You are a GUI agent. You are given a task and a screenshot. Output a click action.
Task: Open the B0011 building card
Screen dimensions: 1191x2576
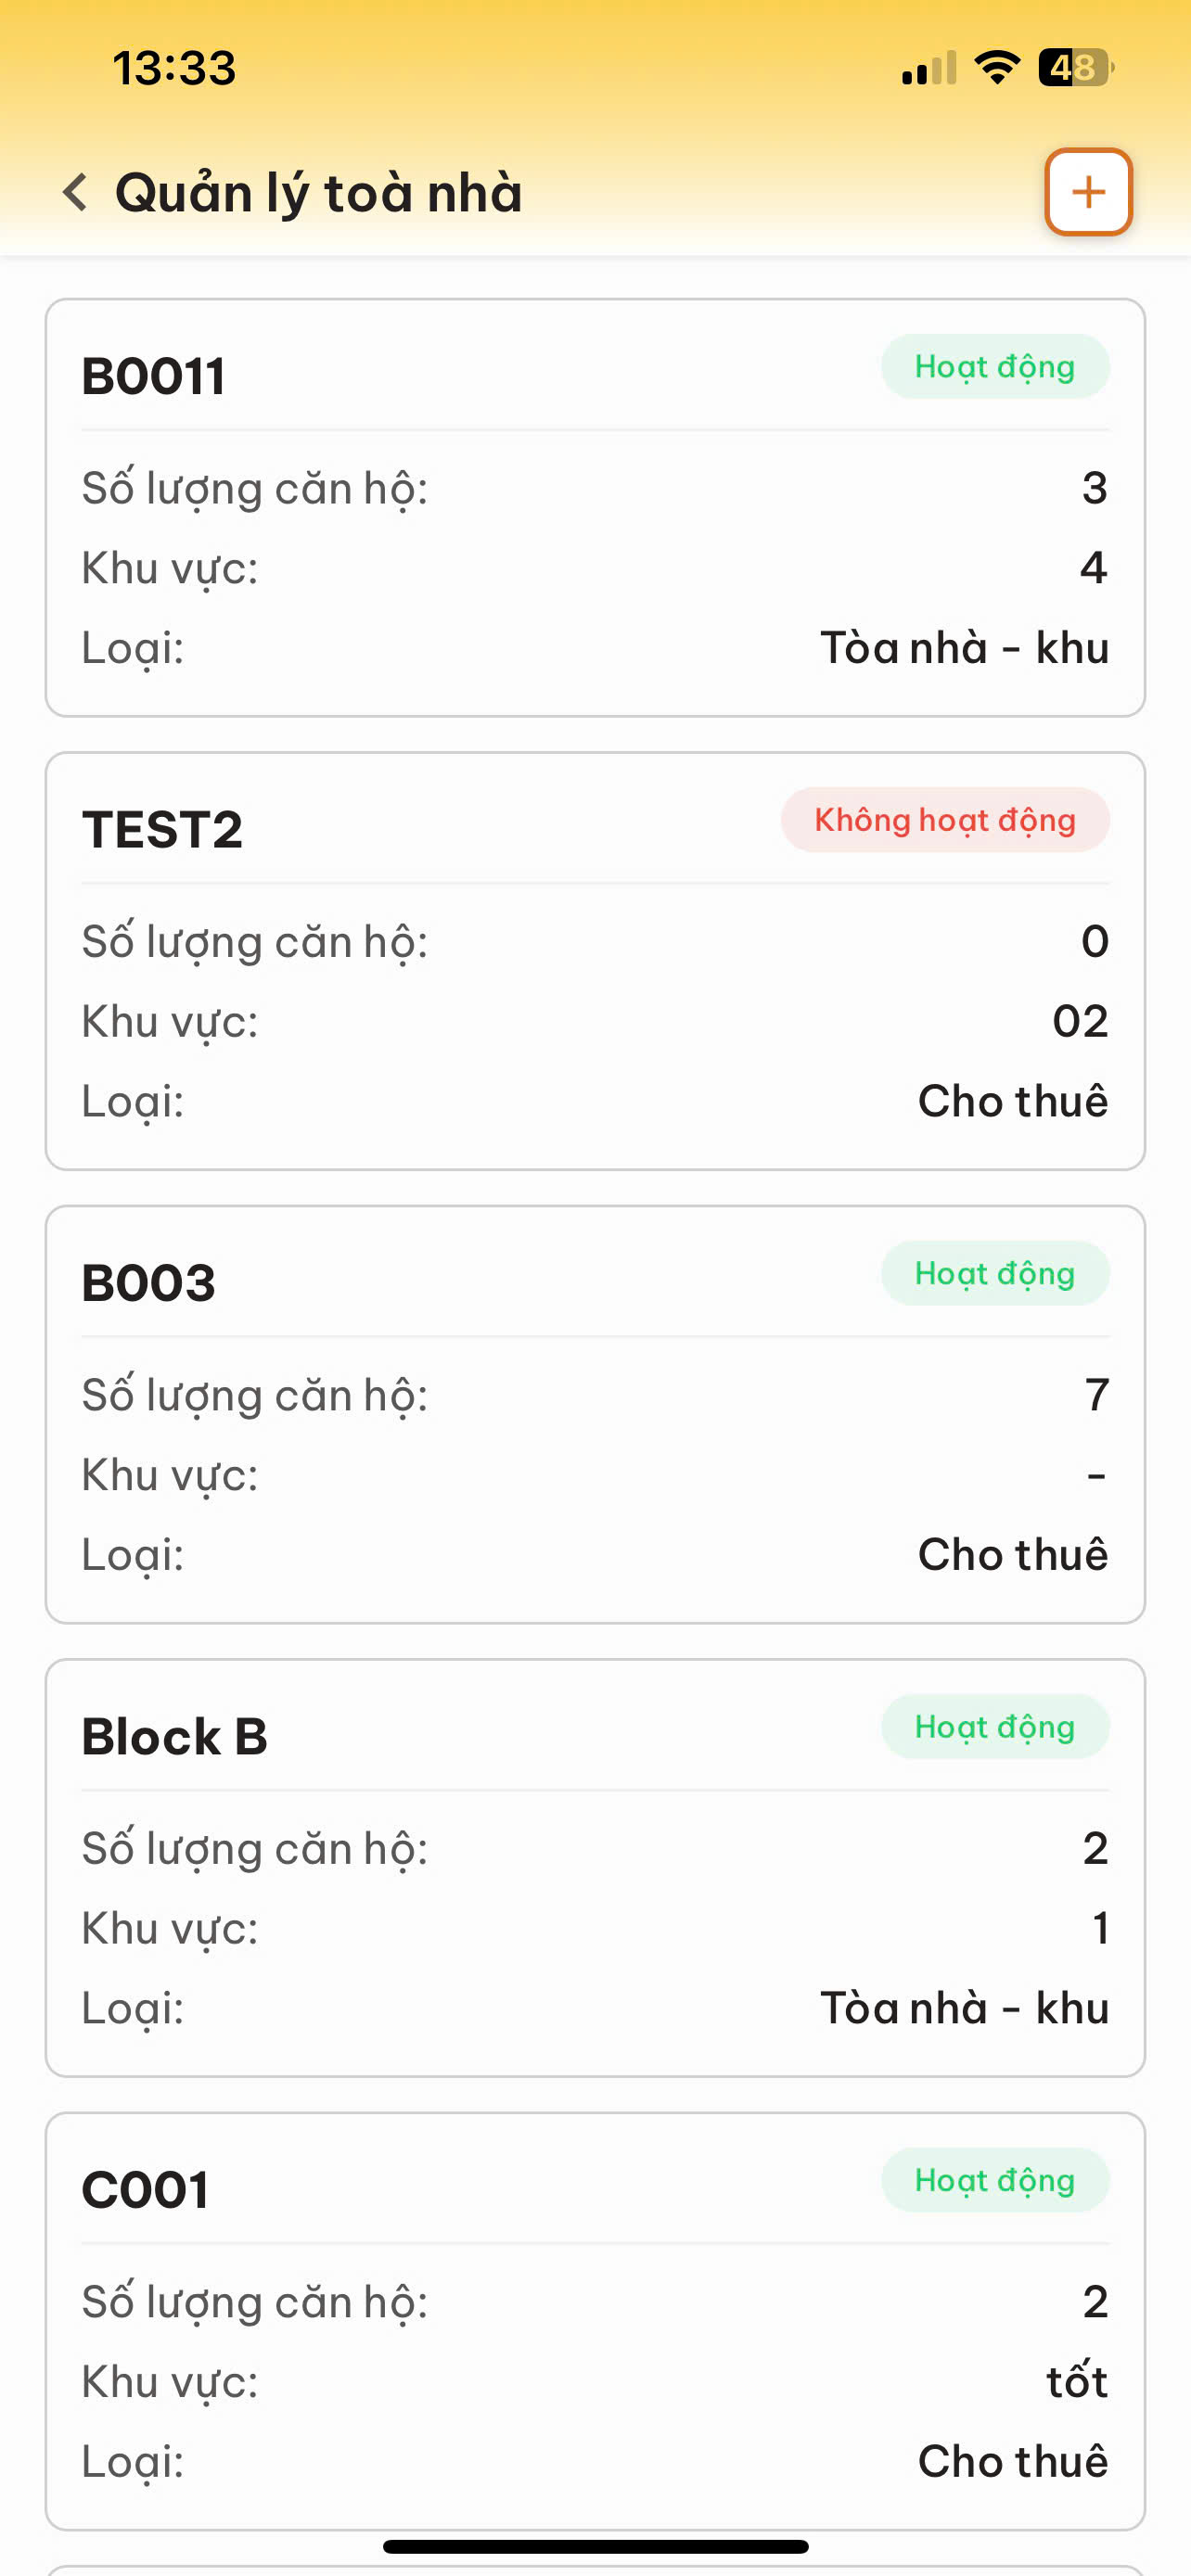595,507
